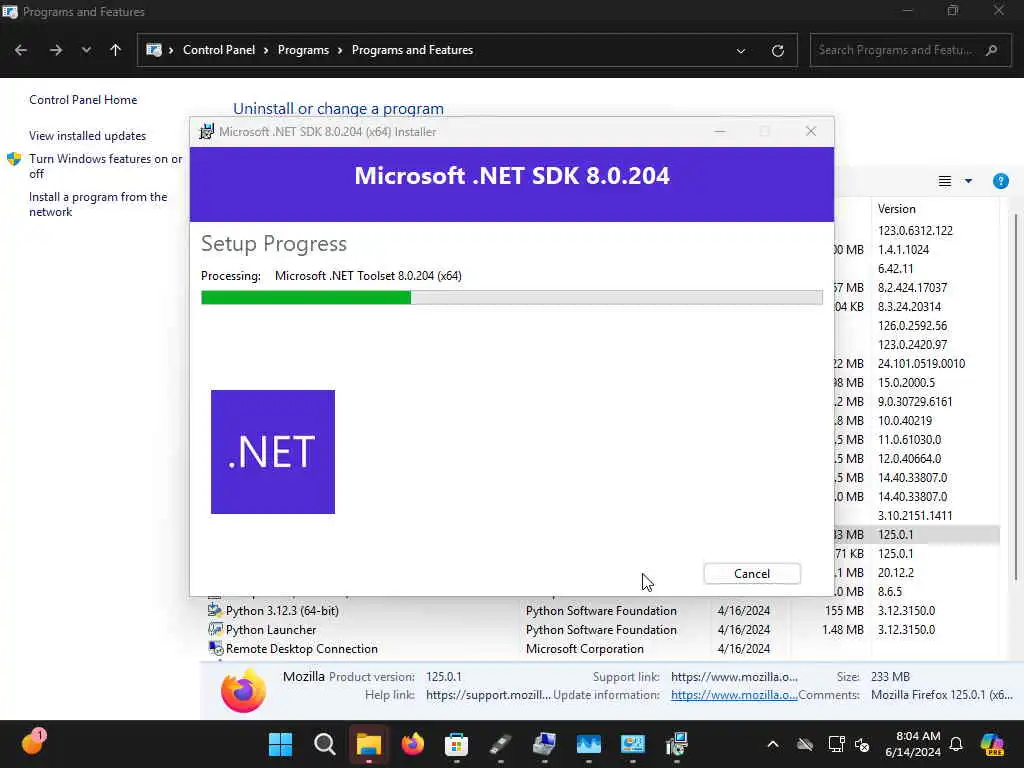This screenshot has width=1024, height=768.
Task: Minimize the .NET SDK installer window
Action: tap(720, 131)
